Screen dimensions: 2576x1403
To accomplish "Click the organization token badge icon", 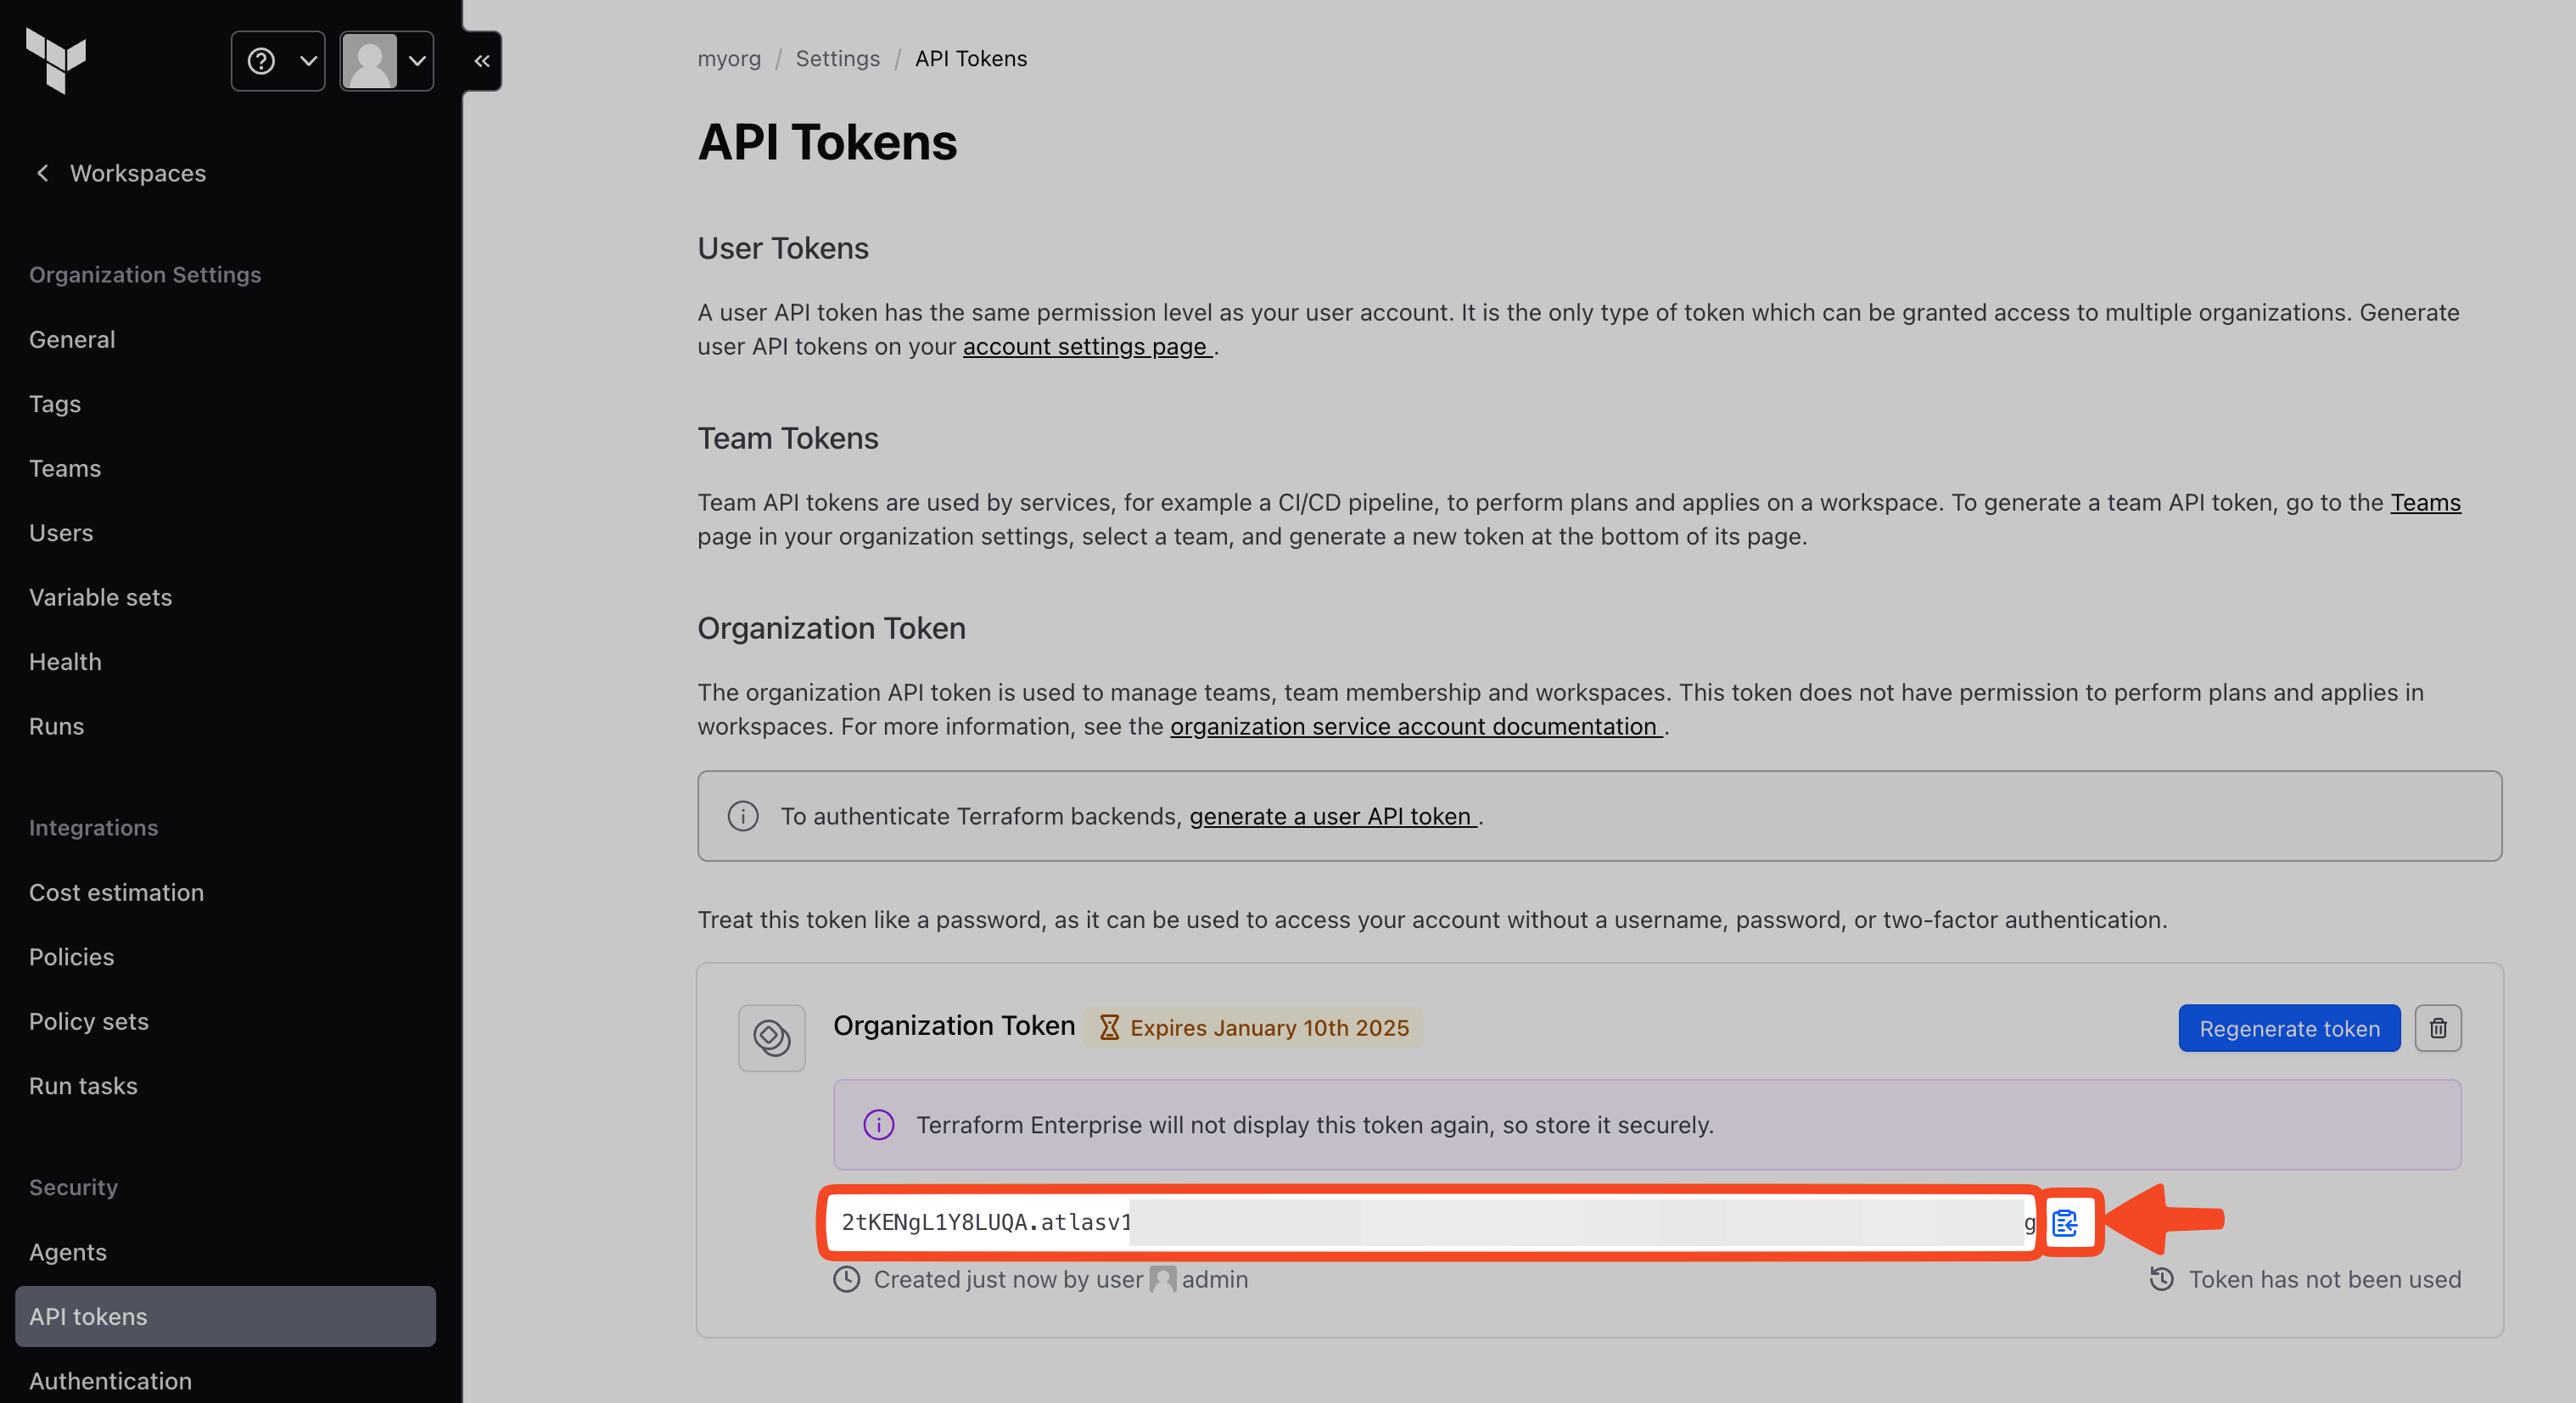I will pyautogui.click(x=771, y=1037).
